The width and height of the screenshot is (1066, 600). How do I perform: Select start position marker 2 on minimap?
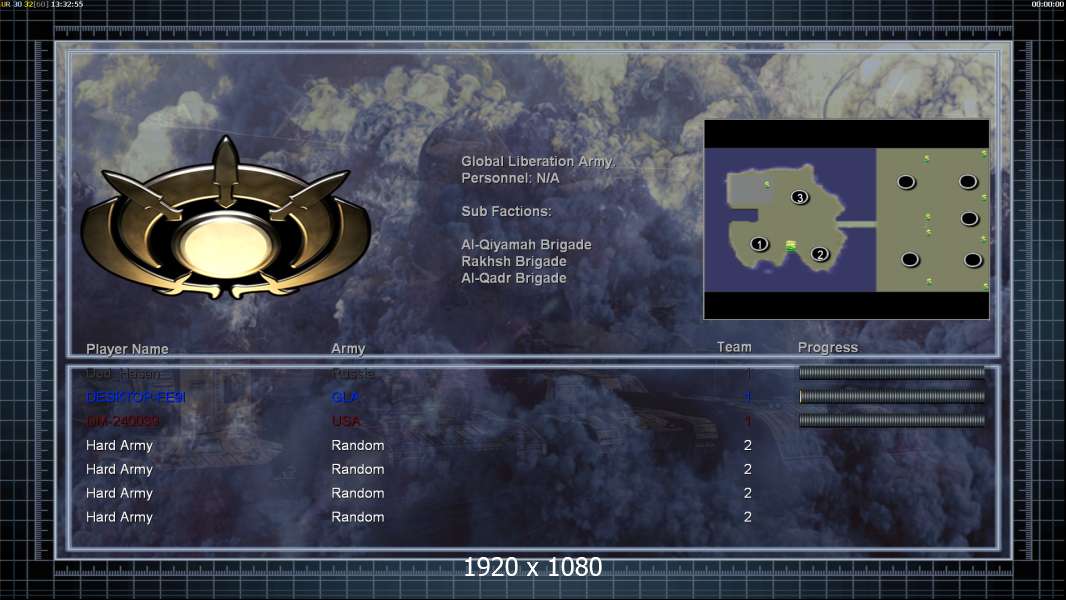point(820,254)
